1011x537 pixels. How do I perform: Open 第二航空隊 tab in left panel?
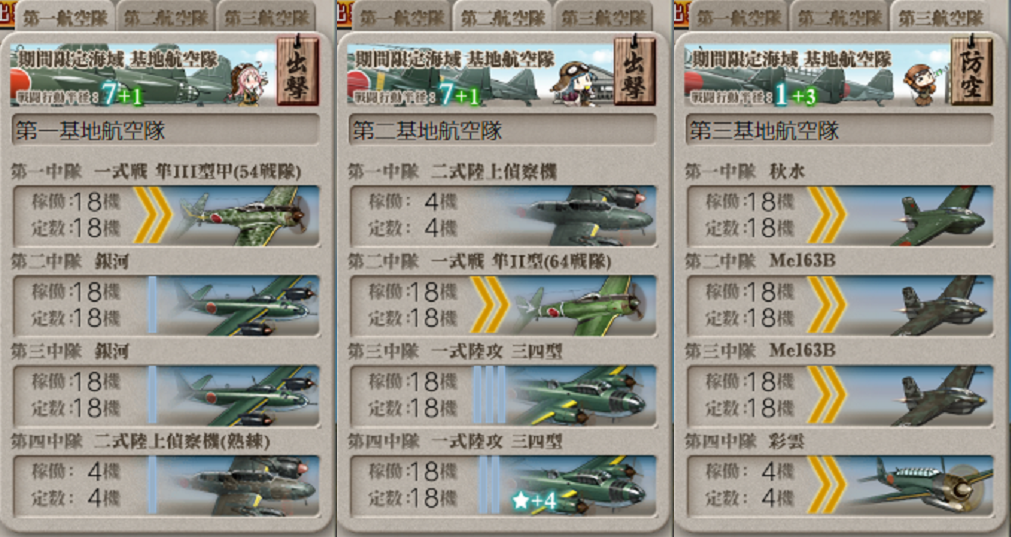[x=165, y=17]
